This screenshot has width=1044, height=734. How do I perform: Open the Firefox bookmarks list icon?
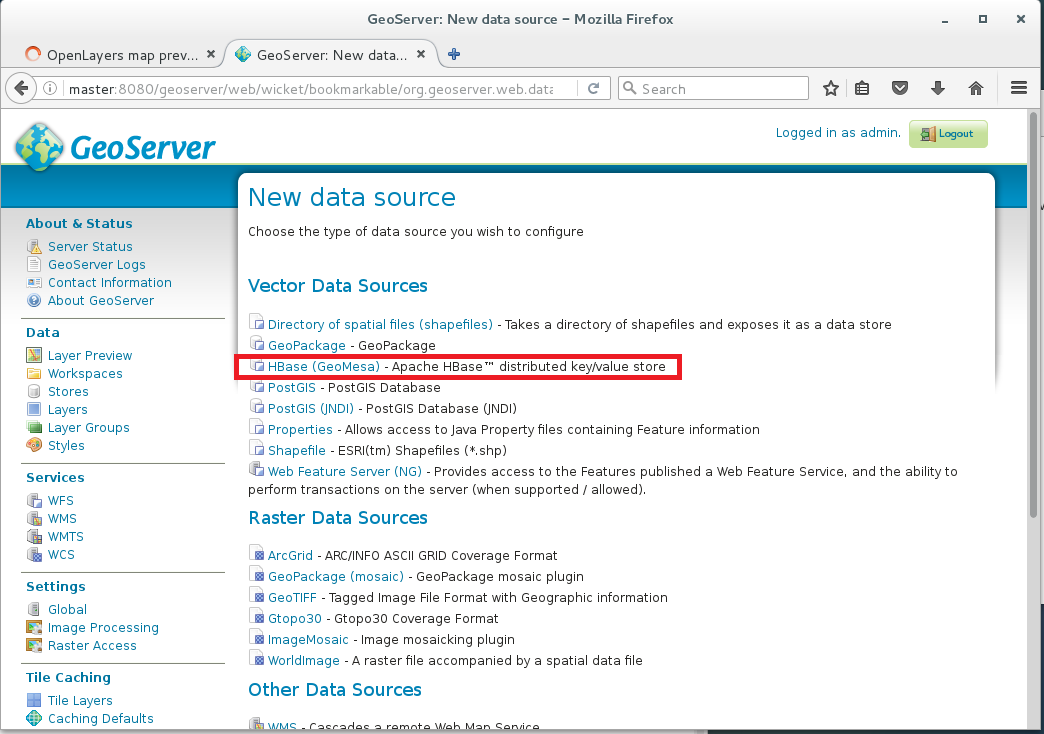tap(862, 88)
